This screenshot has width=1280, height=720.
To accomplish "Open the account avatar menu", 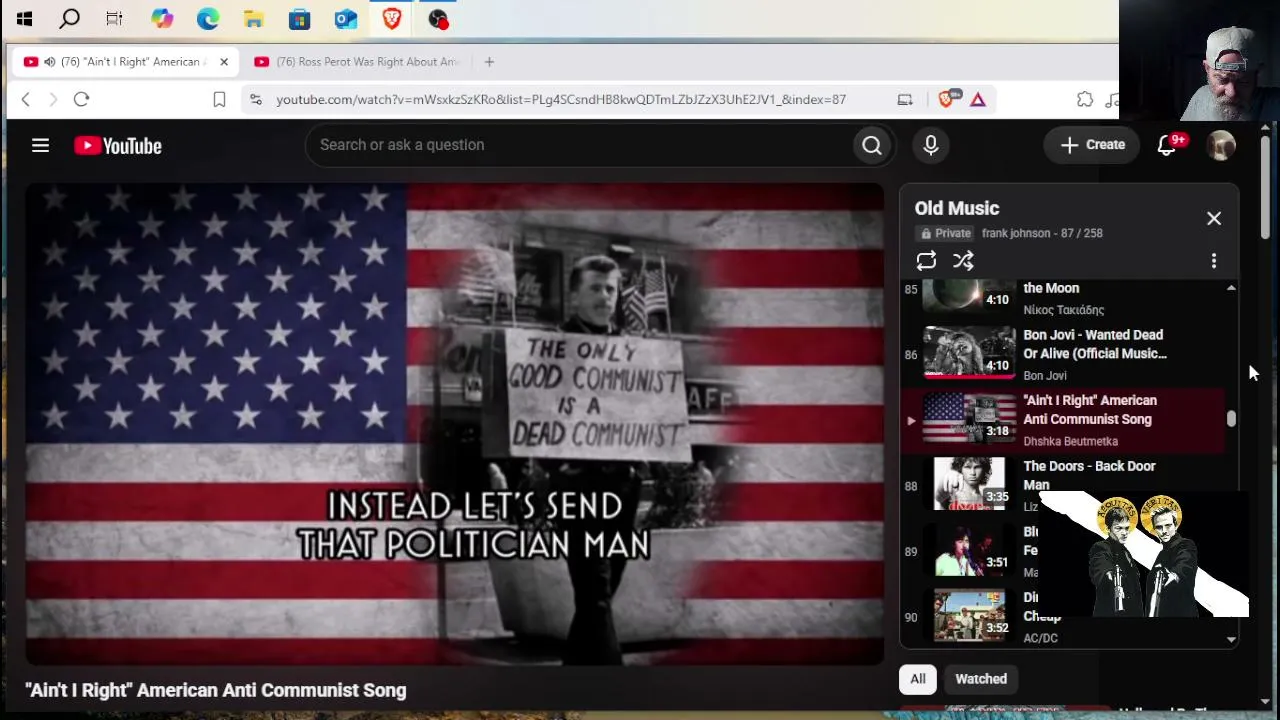I will click(1221, 145).
